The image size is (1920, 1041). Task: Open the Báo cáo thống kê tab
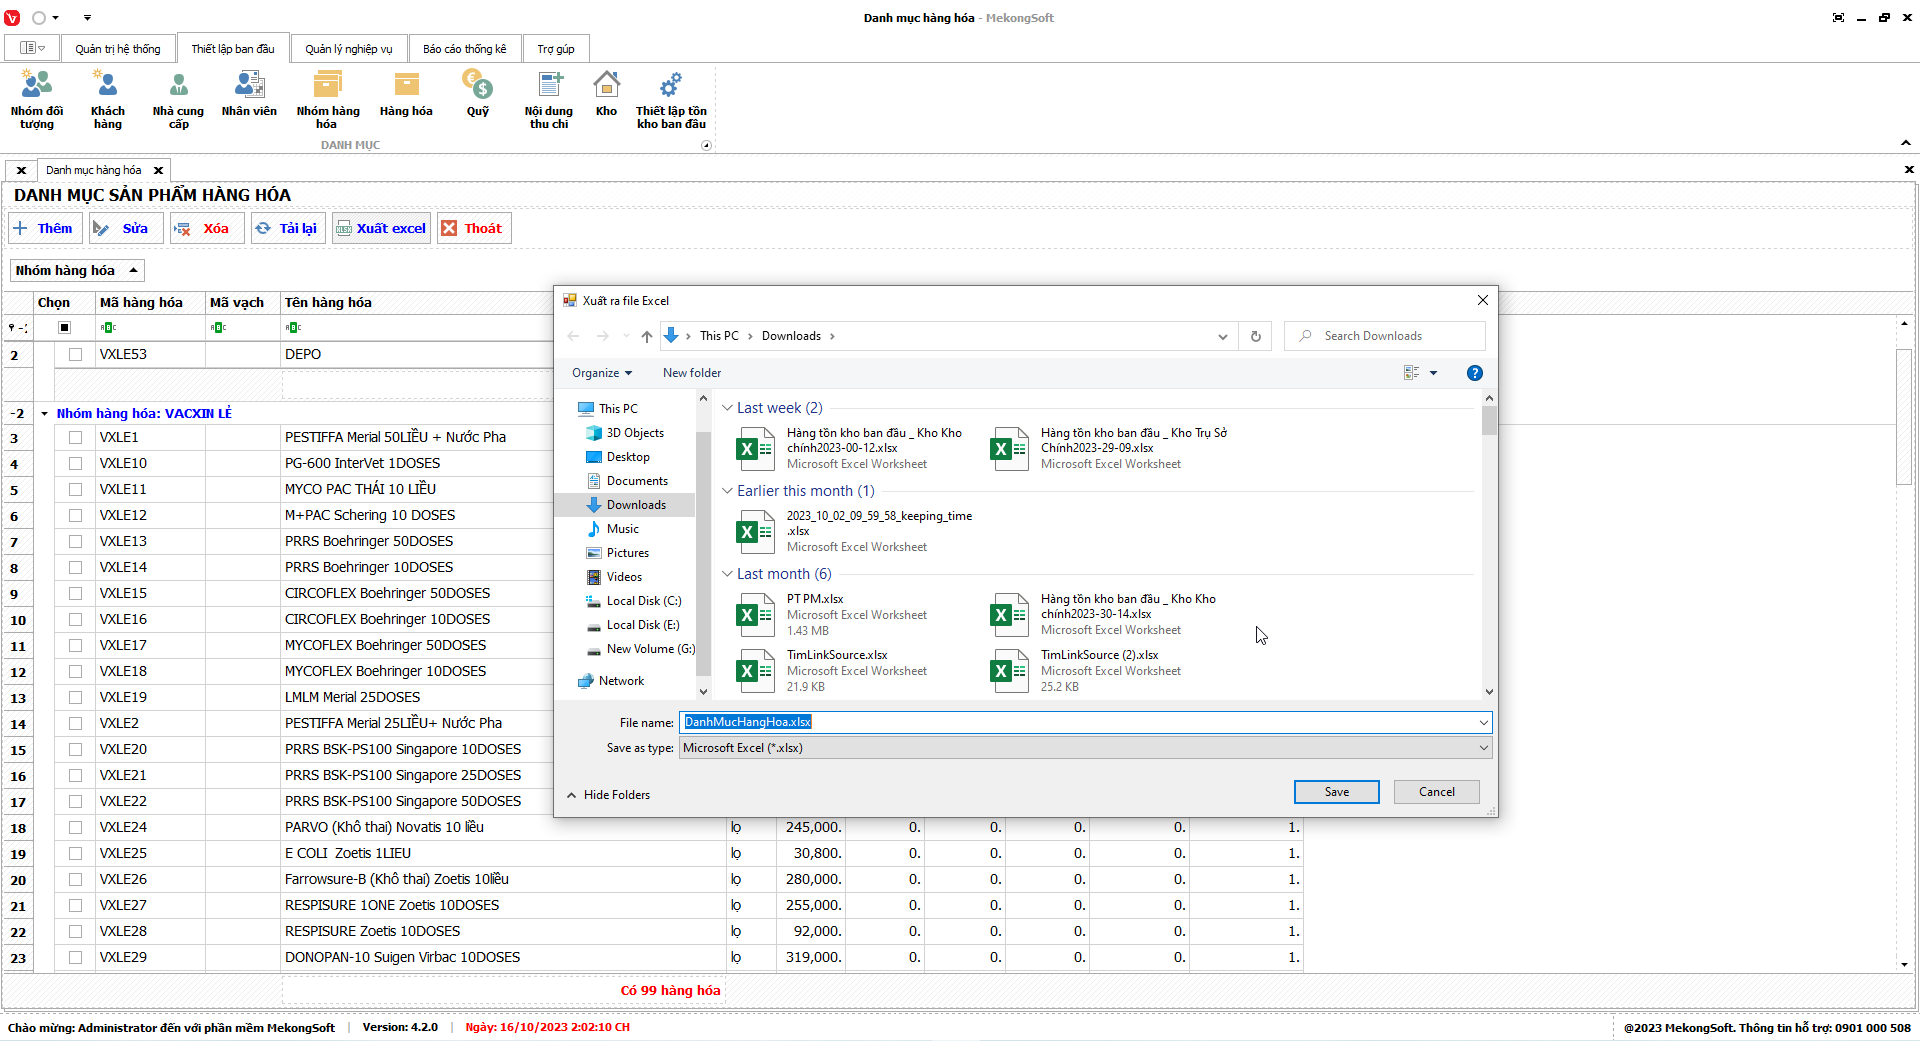tap(464, 49)
